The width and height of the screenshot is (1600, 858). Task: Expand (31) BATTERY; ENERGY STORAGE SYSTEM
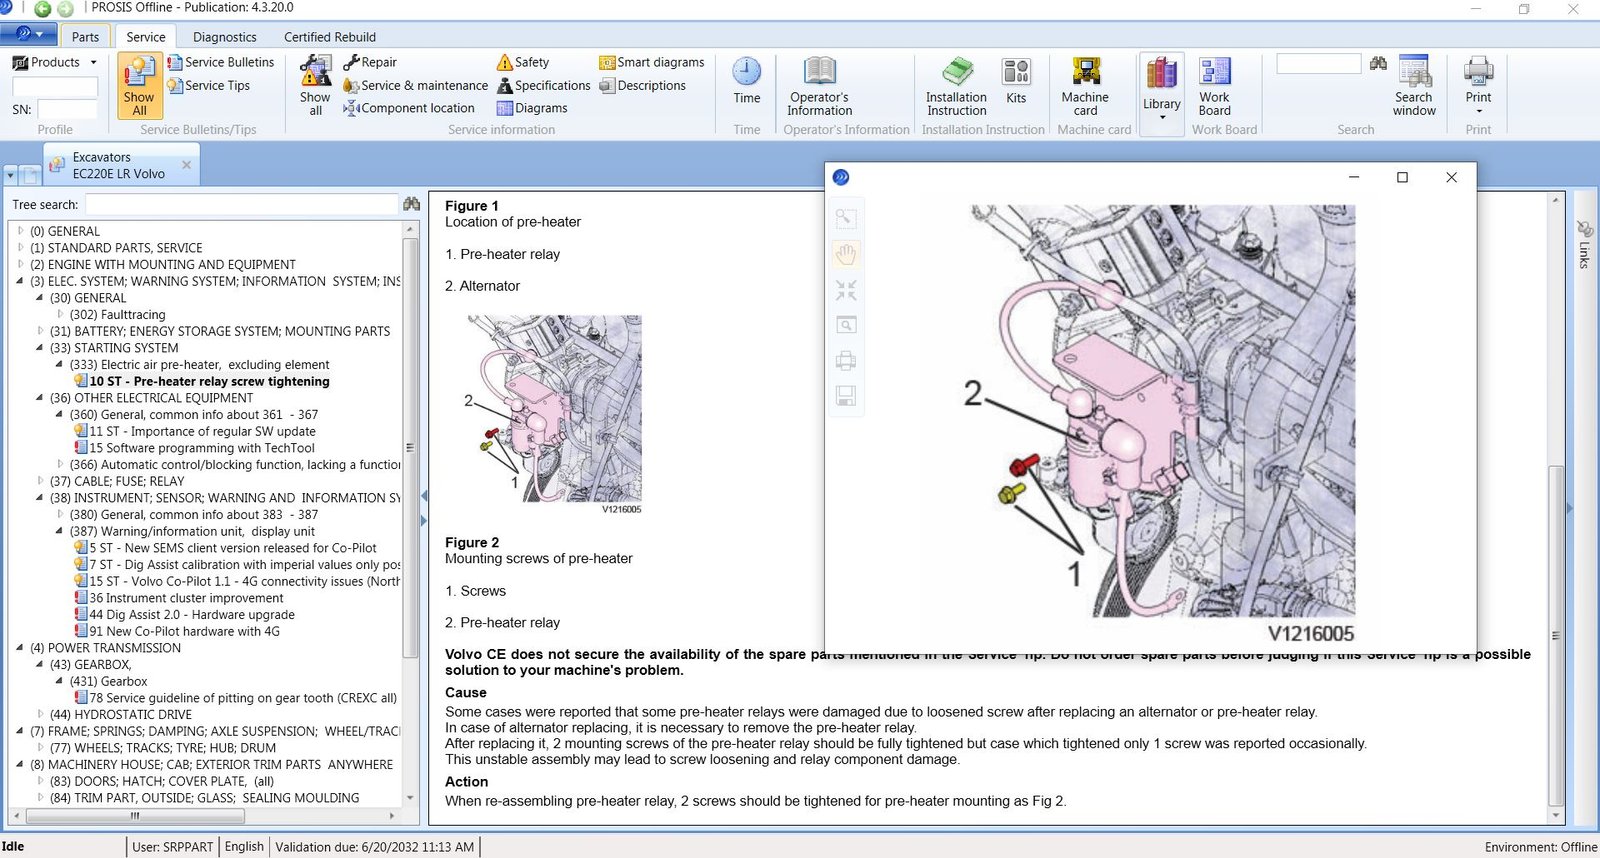40,331
